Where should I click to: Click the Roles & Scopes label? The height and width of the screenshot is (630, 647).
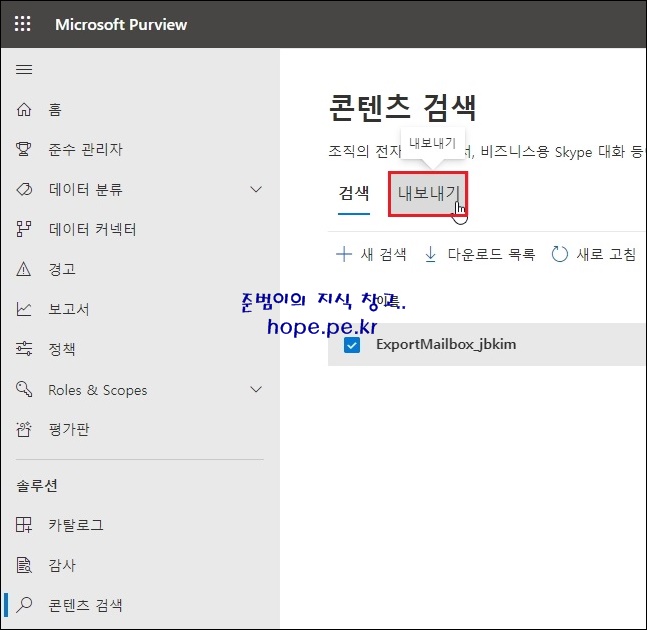point(97,390)
